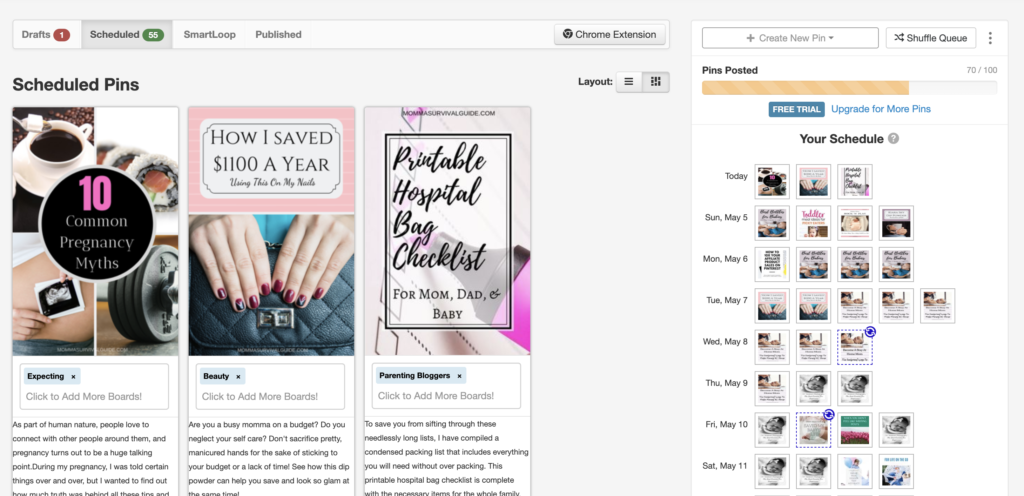
Task: Edit the dip powder pin description
Action: [271, 457]
